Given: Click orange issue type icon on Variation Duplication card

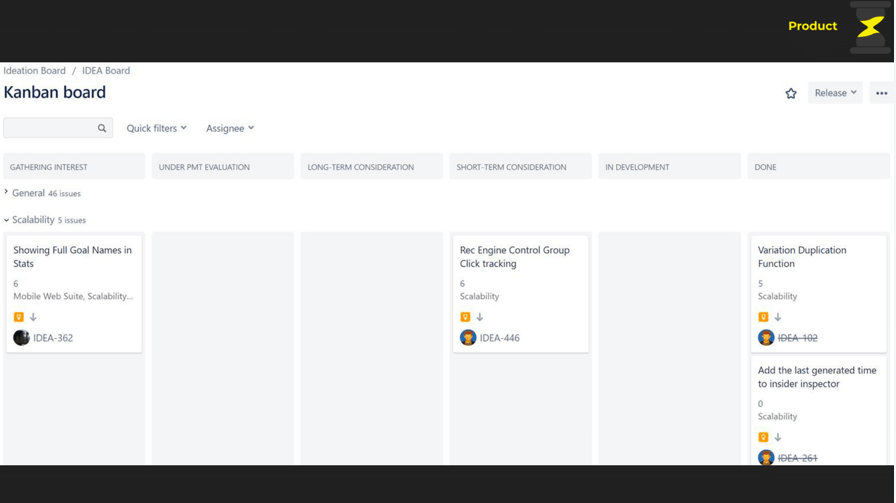Looking at the screenshot, I should (x=763, y=317).
